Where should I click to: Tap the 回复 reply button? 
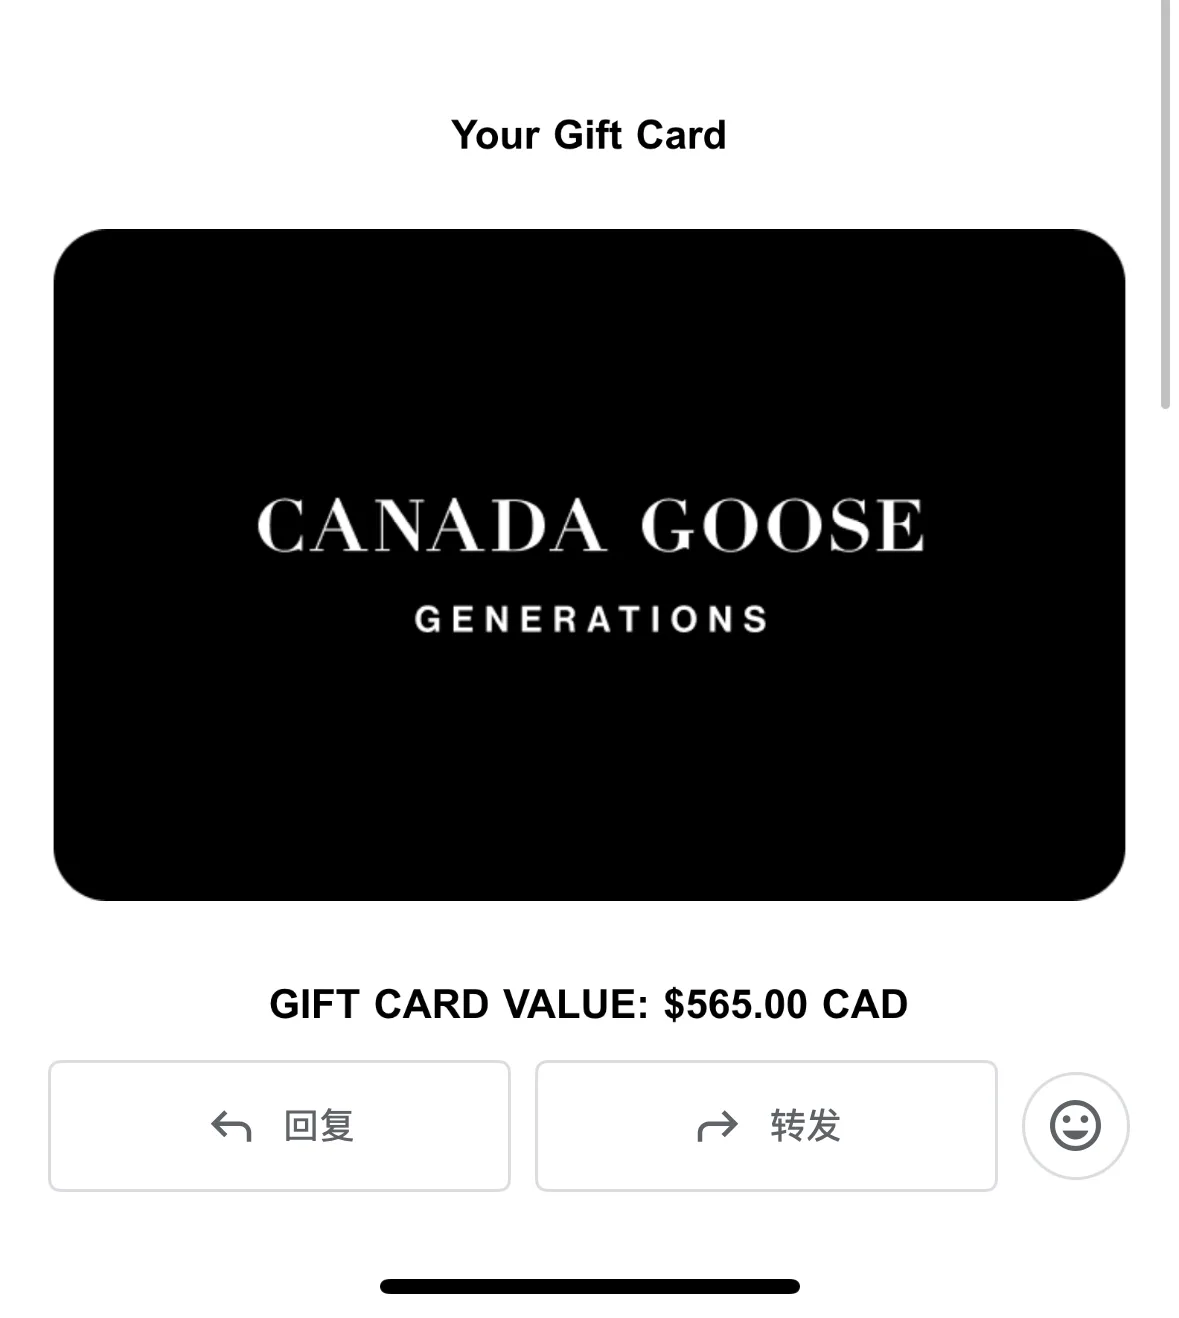click(279, 1126)
